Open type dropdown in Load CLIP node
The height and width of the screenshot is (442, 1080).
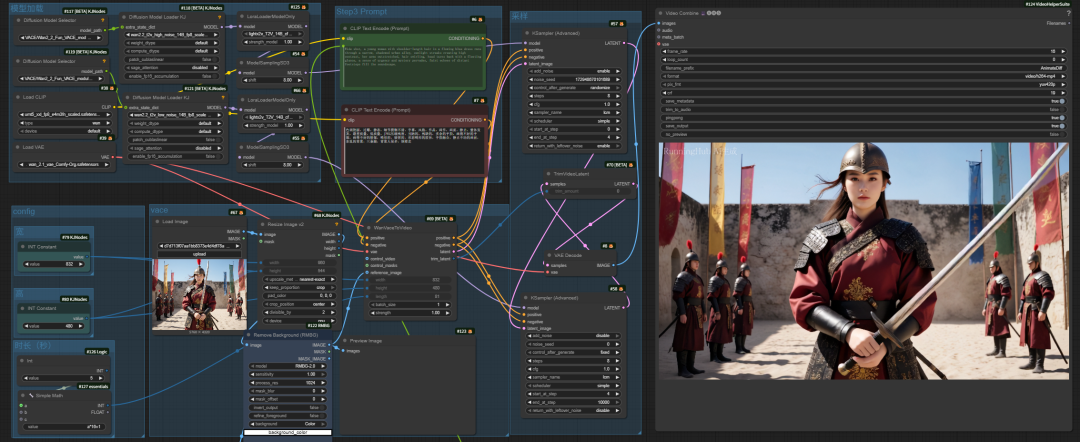pyautogui.click(x=63, y=123)
